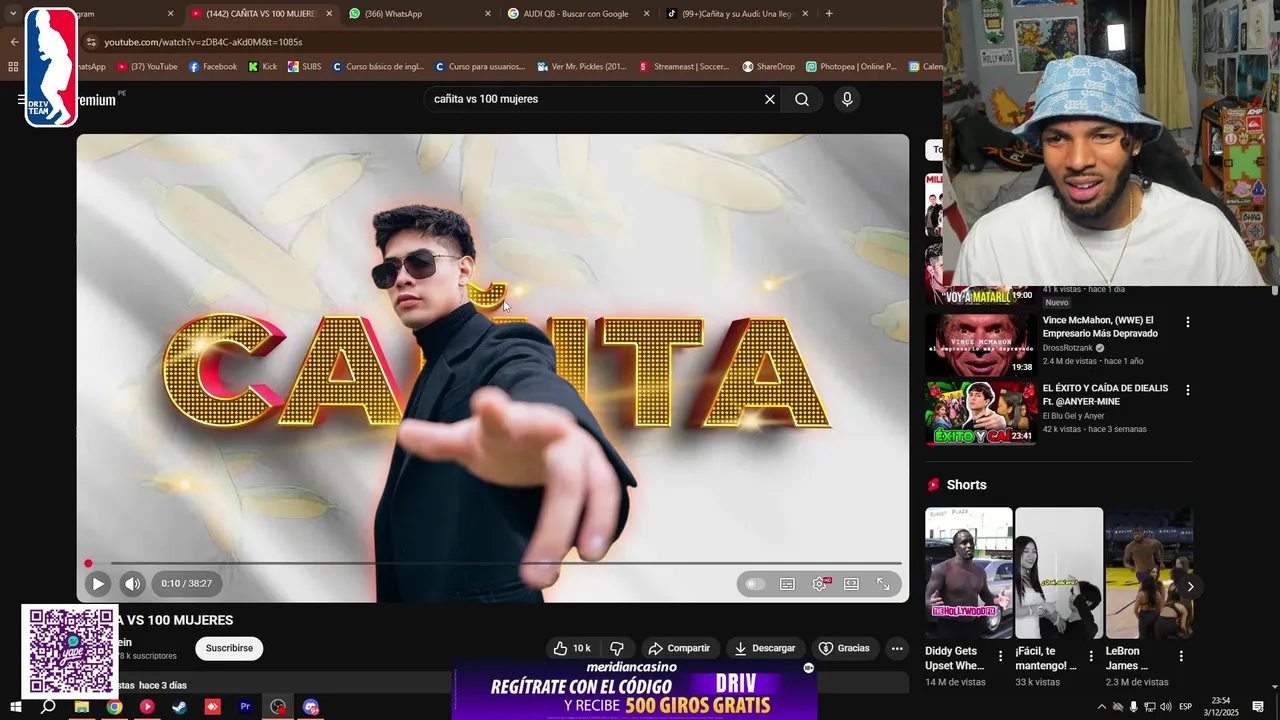Like the video with thumbs up
The height and width of the screenshot is (720, 1280).
tap(572, 648)
